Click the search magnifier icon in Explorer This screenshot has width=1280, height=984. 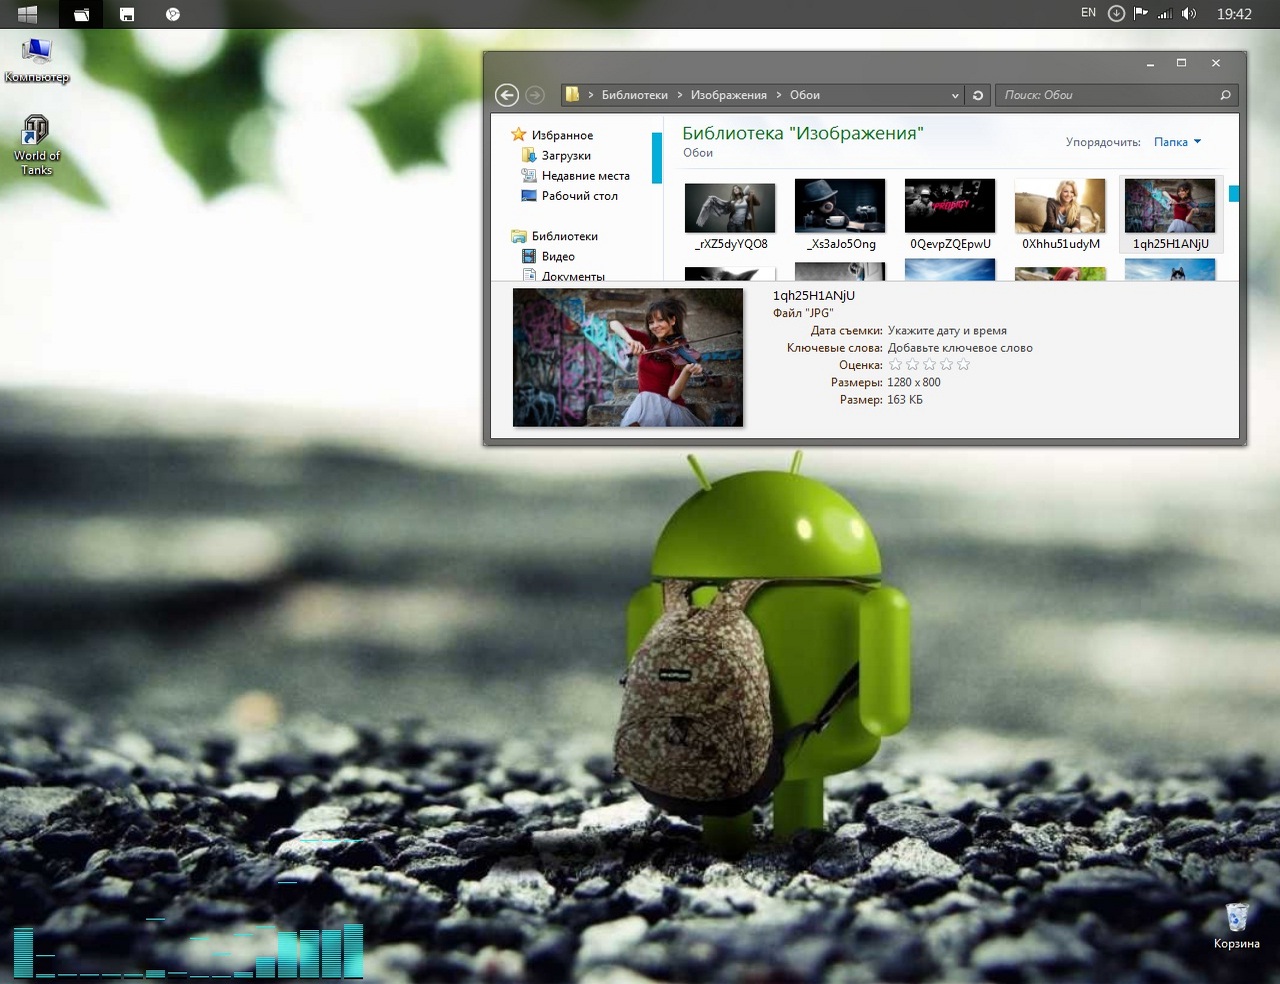pyautogui.click(x=1225, y=95)
